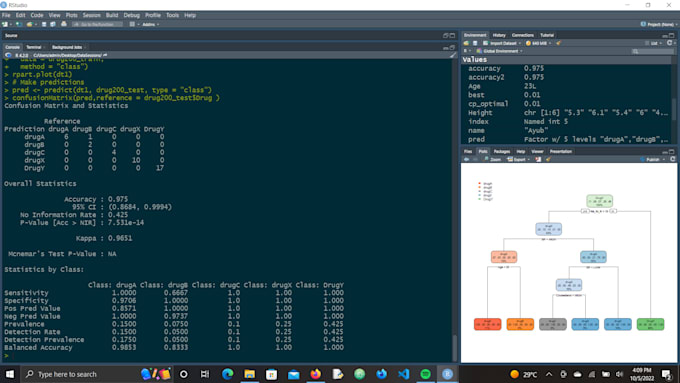680x383 pixels.
Task: Click the previous plot arrow in Plots pane
Action: tap(467, 159)
